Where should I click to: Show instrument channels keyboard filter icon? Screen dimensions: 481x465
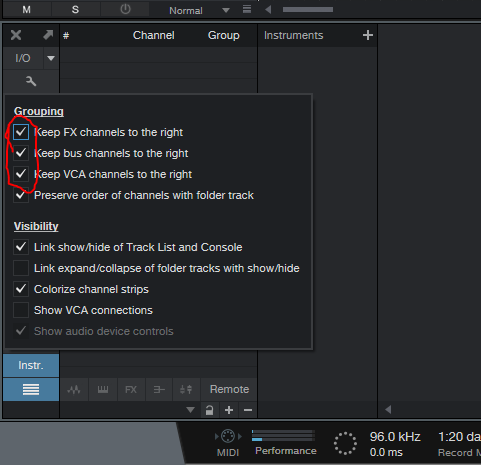(x=103, y=389)
